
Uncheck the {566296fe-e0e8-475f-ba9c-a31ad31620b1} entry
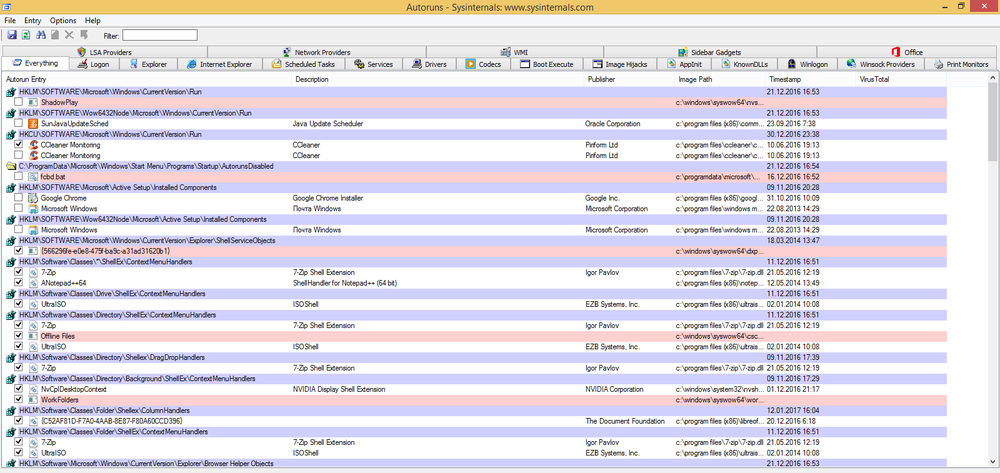click(x=19, y=251)
